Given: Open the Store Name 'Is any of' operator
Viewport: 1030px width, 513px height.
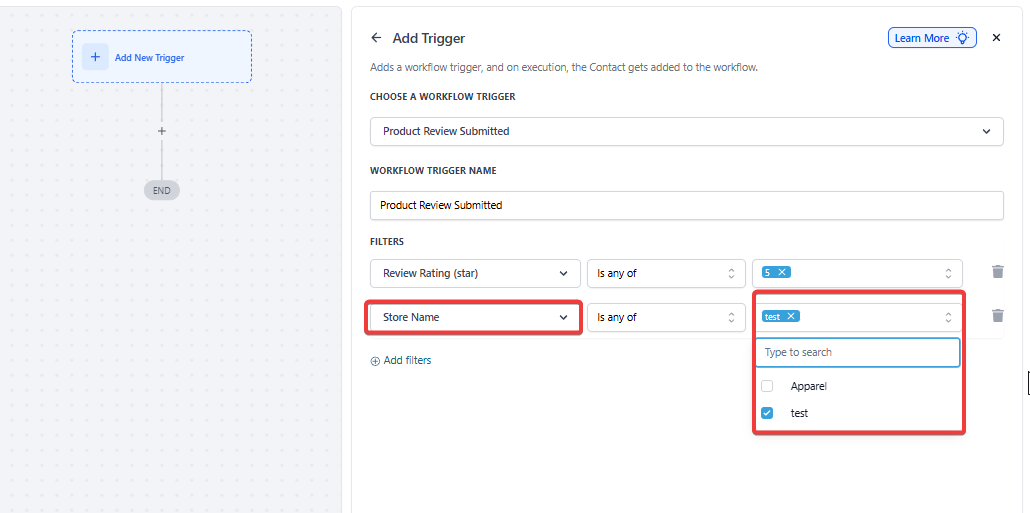Looking at the screenshot, I should 665,317.
